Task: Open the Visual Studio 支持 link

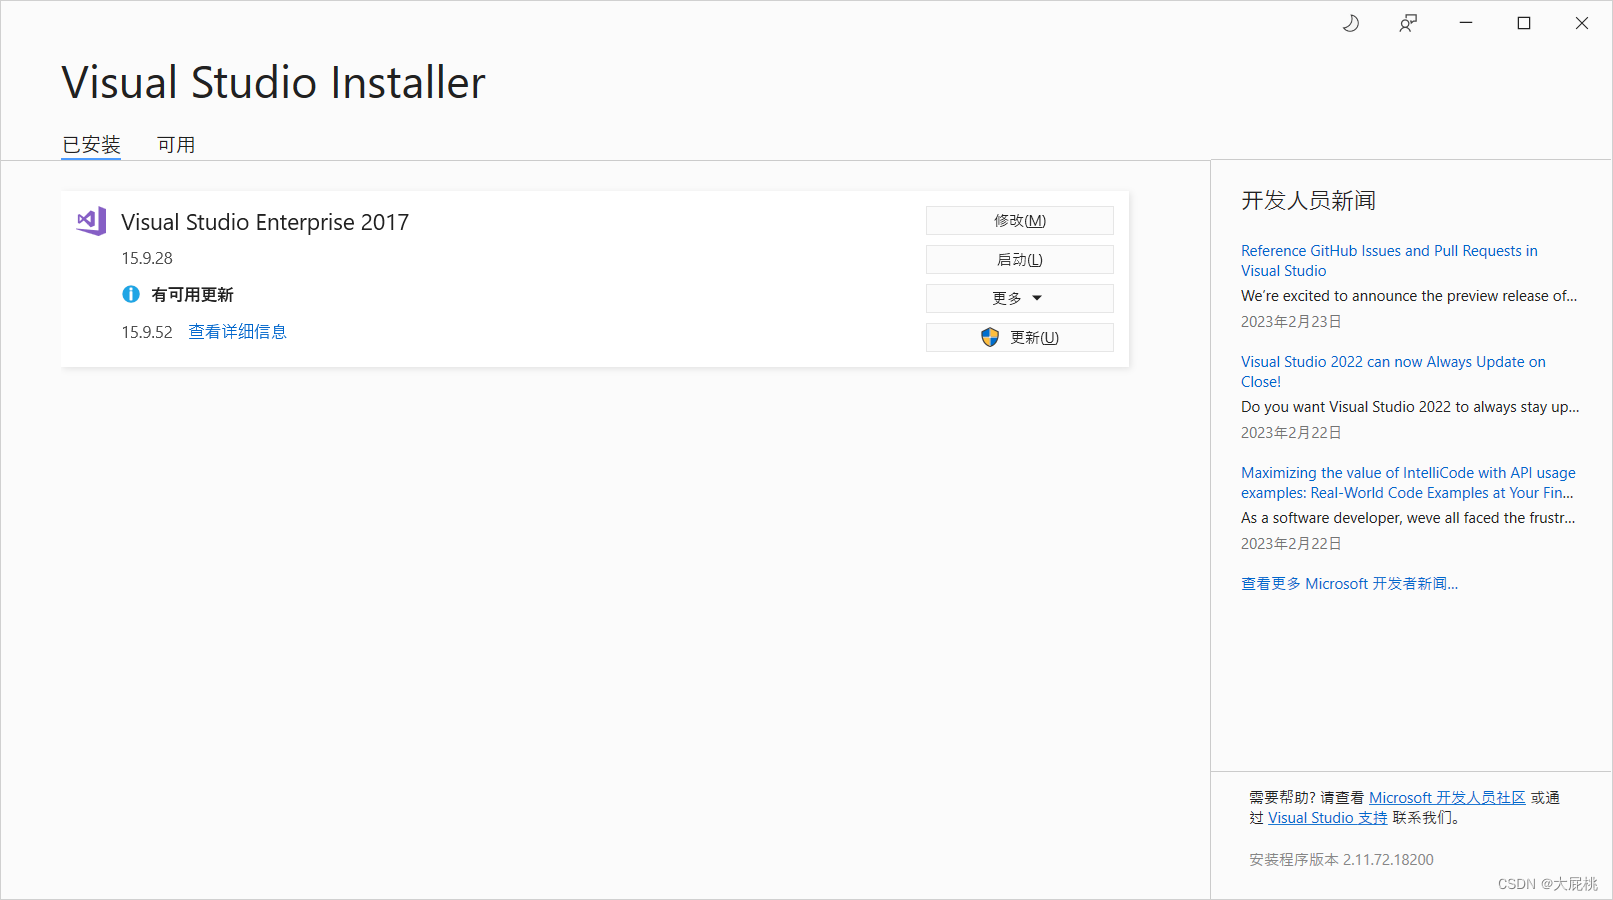Action: point(1327,818)
